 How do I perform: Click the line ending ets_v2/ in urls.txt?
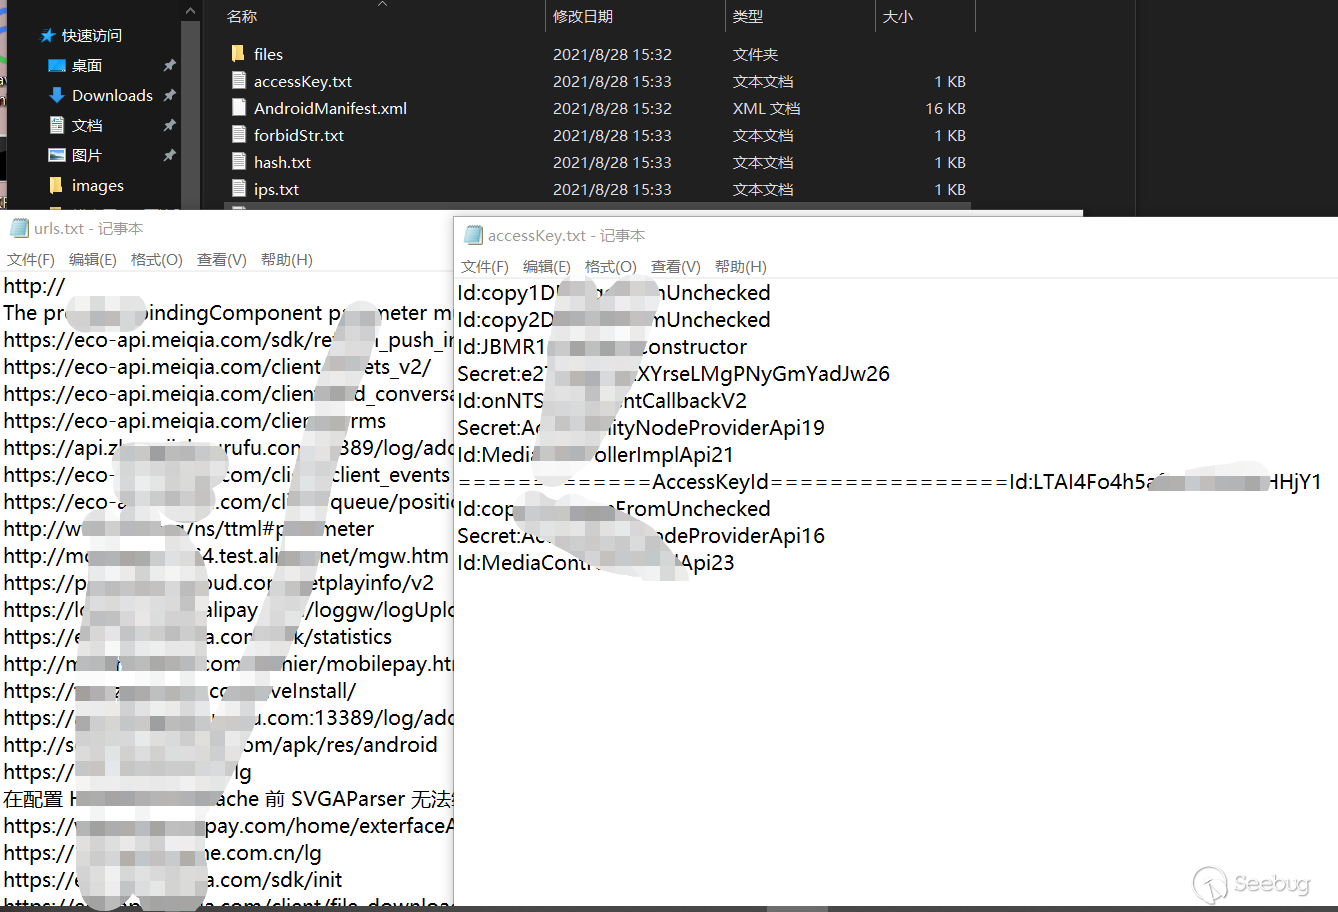click(x=217, y=367)
